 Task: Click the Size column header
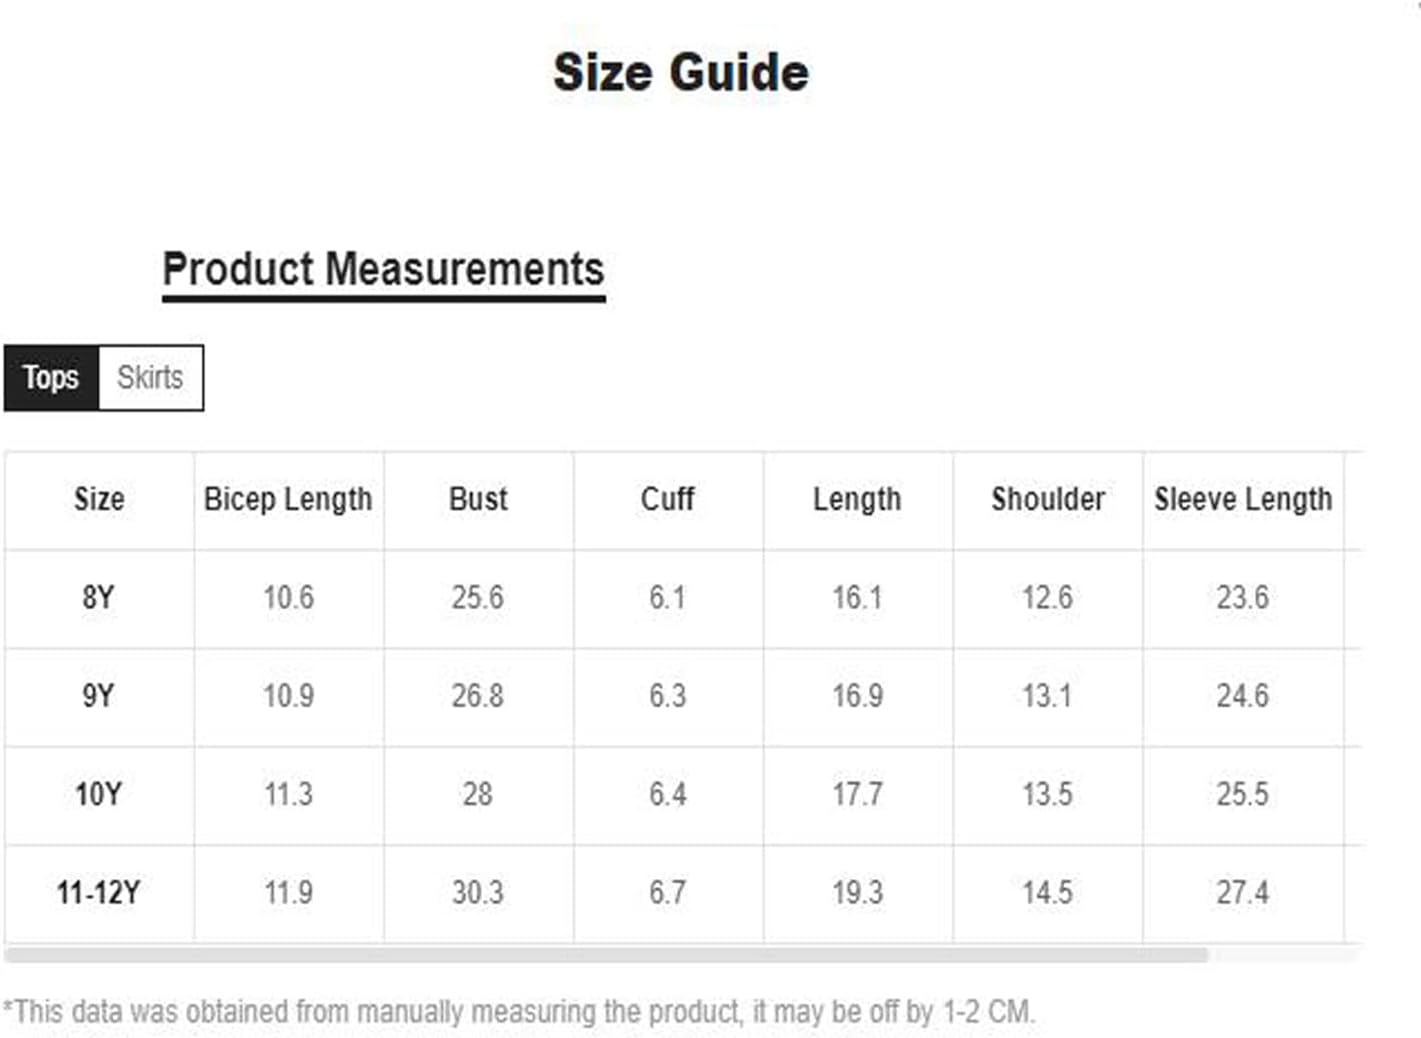click(99, 499)
